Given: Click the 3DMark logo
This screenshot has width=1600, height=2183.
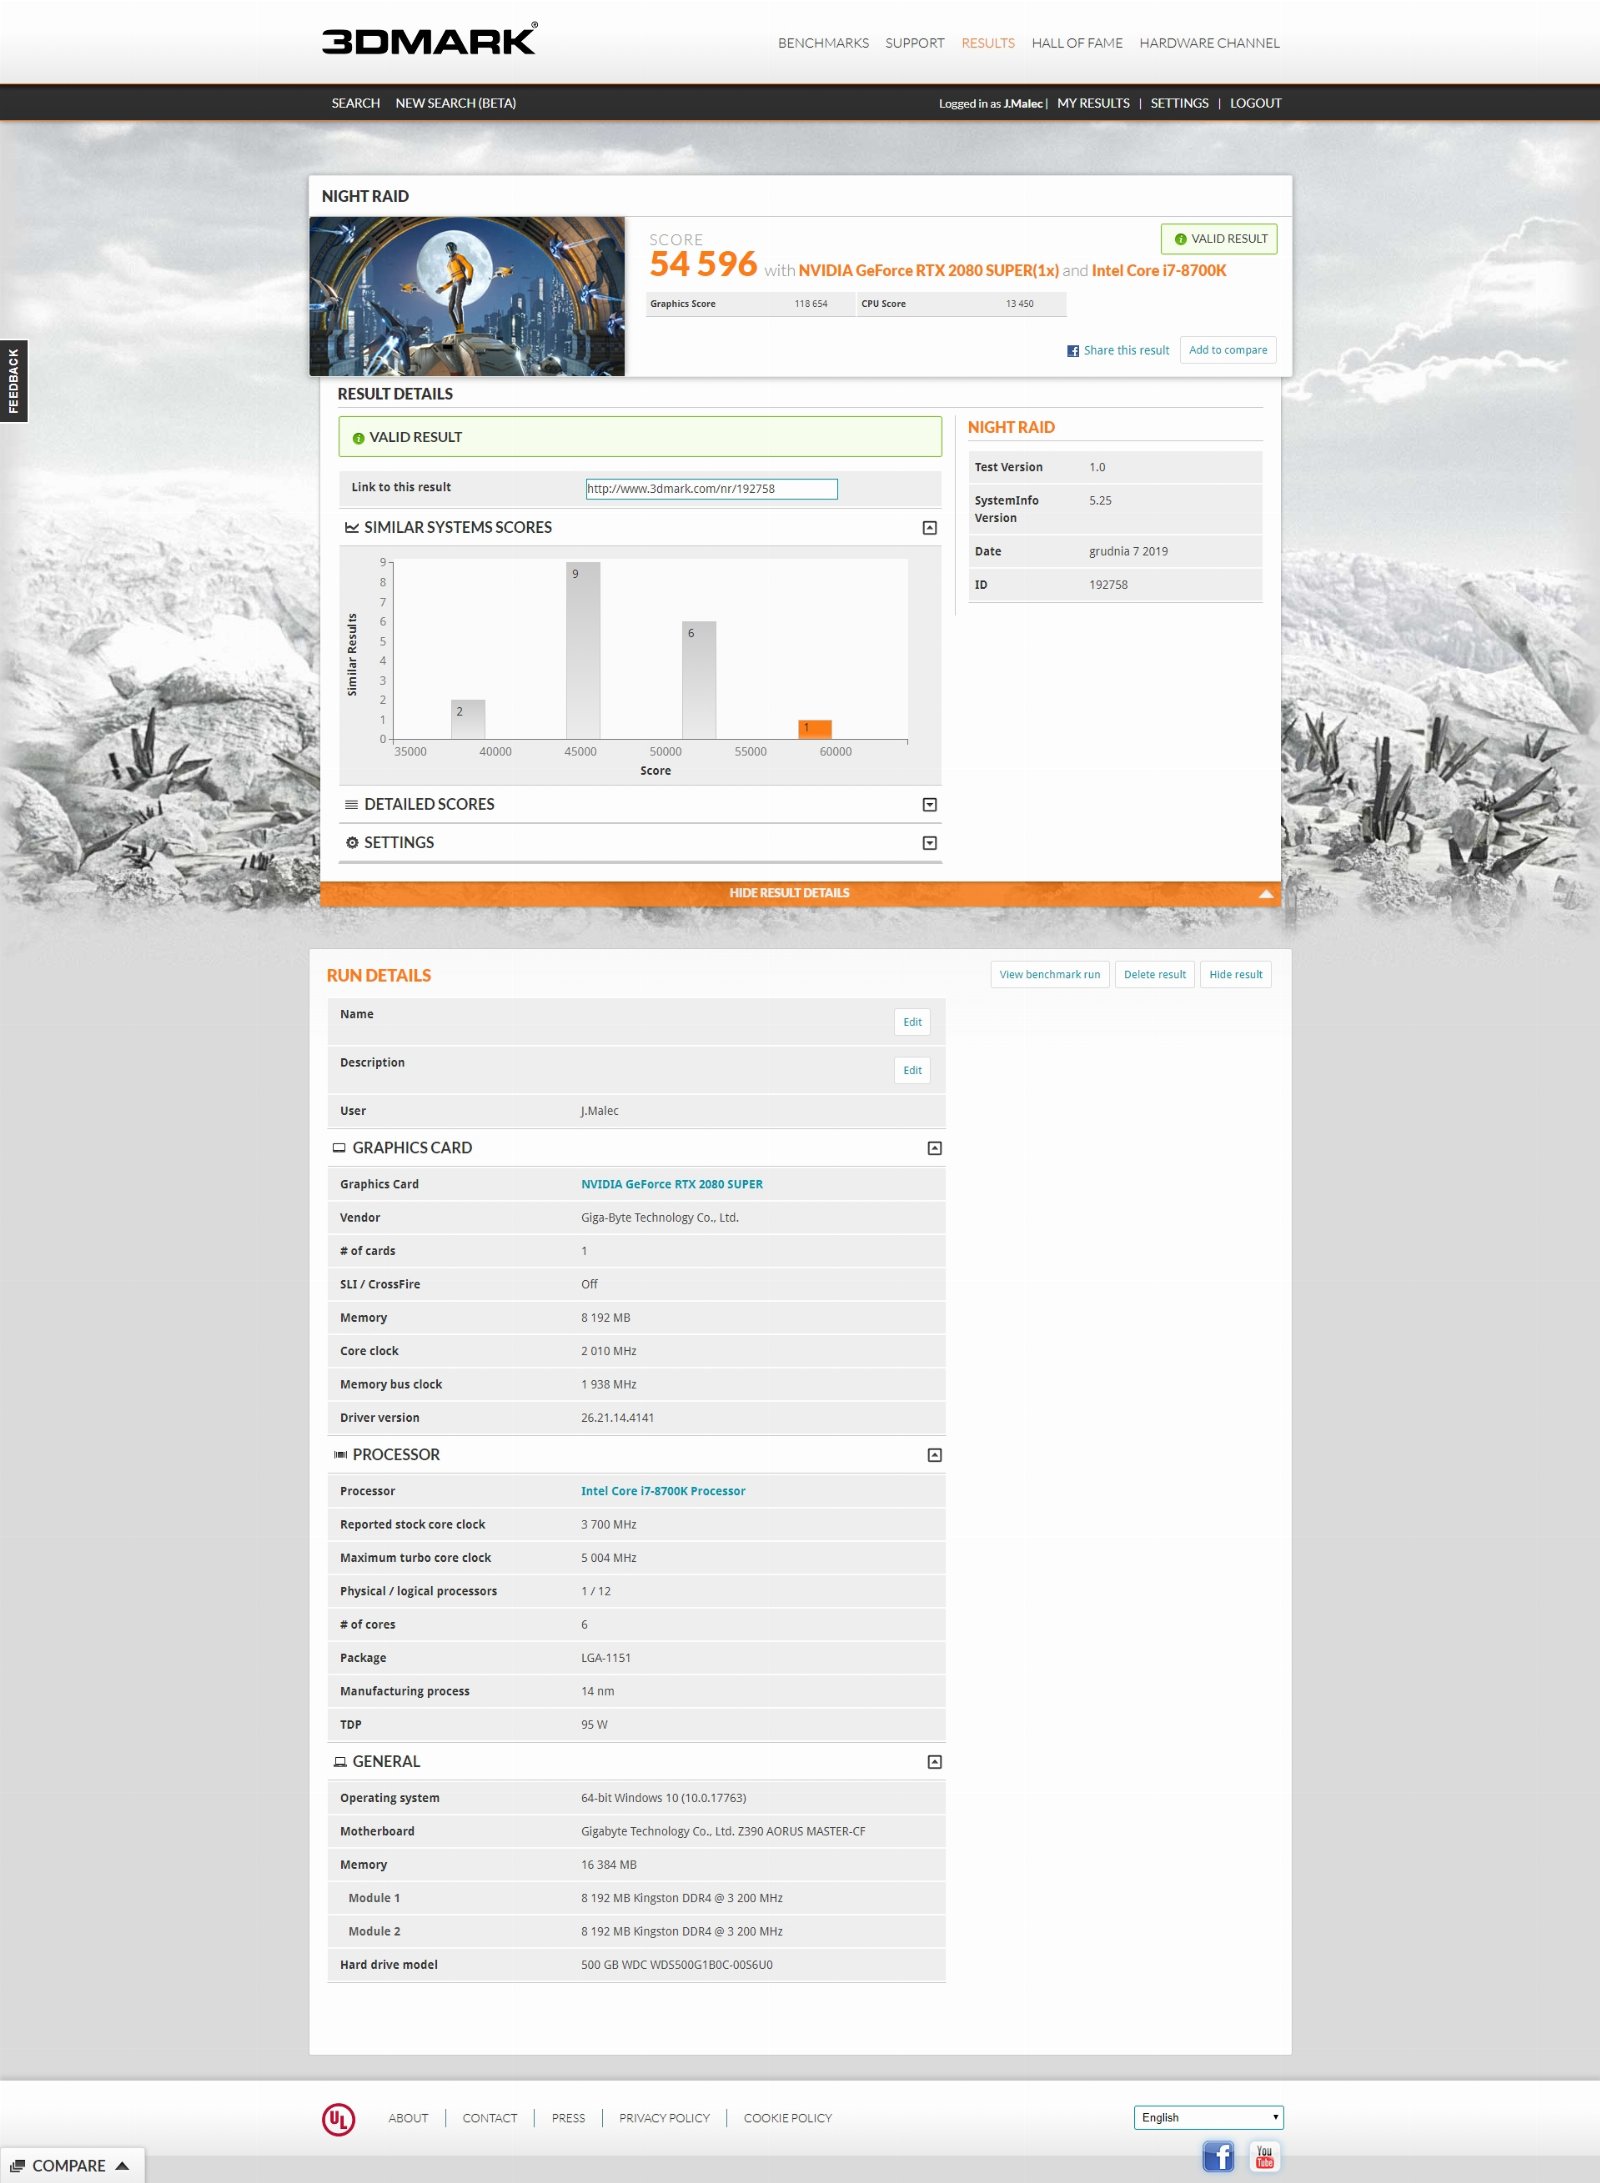Looking at the screenshot, I should coord(429,39).
